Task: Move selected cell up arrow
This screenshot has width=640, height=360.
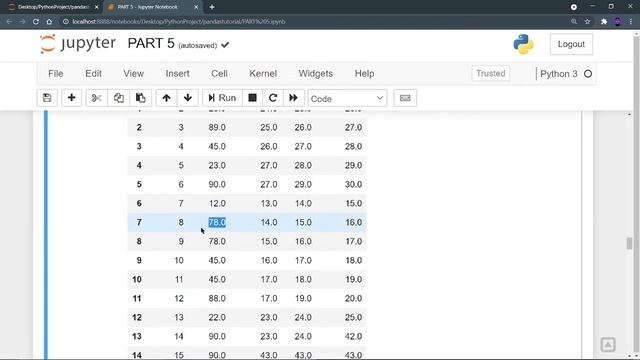Action: 166,98
